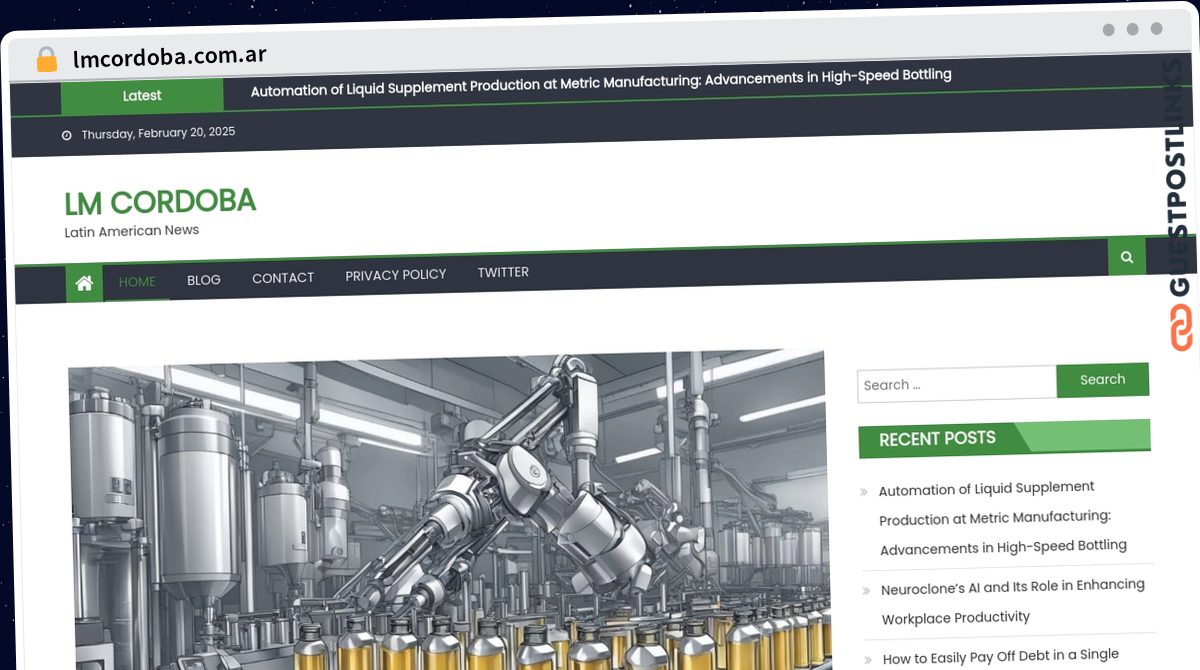
Task: Open the search magnifier icon in navbar
Action: coord(1127,257)
